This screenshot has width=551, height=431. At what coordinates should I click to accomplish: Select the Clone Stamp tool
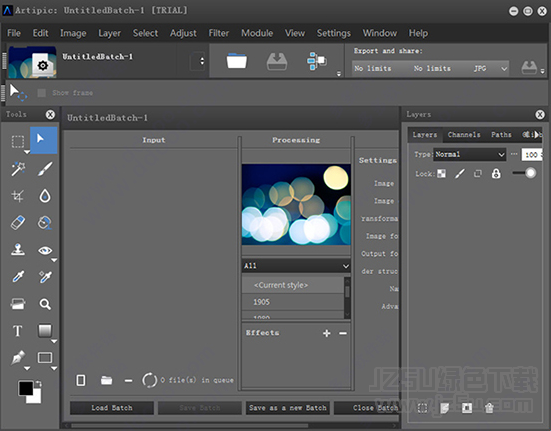click(x=18, y=250)
